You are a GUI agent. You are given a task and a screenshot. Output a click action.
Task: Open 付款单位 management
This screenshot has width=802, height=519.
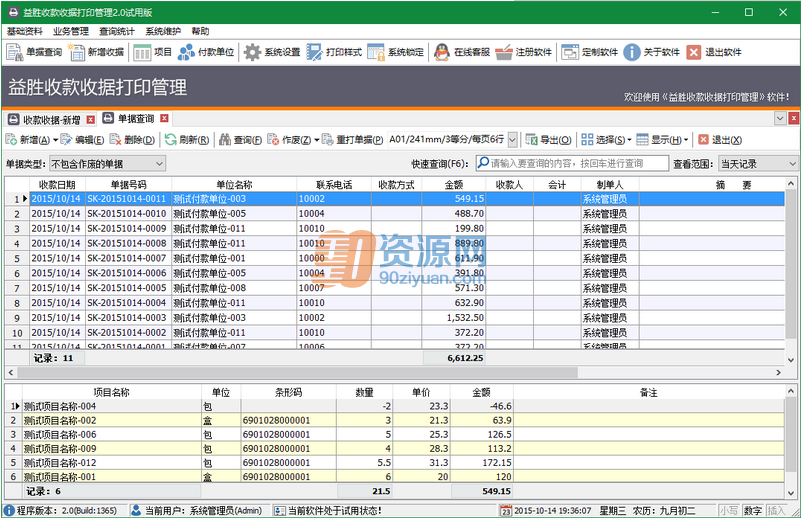[x=206, y=52]
